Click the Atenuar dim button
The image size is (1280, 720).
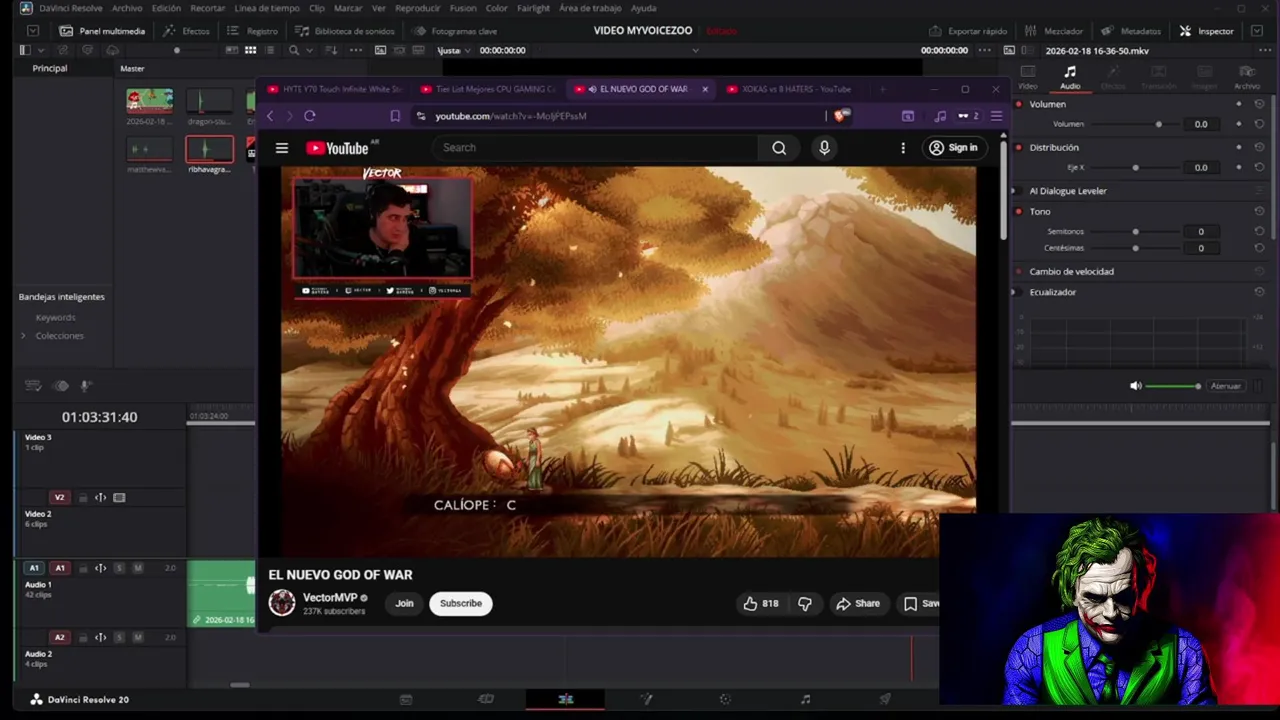point(1225,386)
